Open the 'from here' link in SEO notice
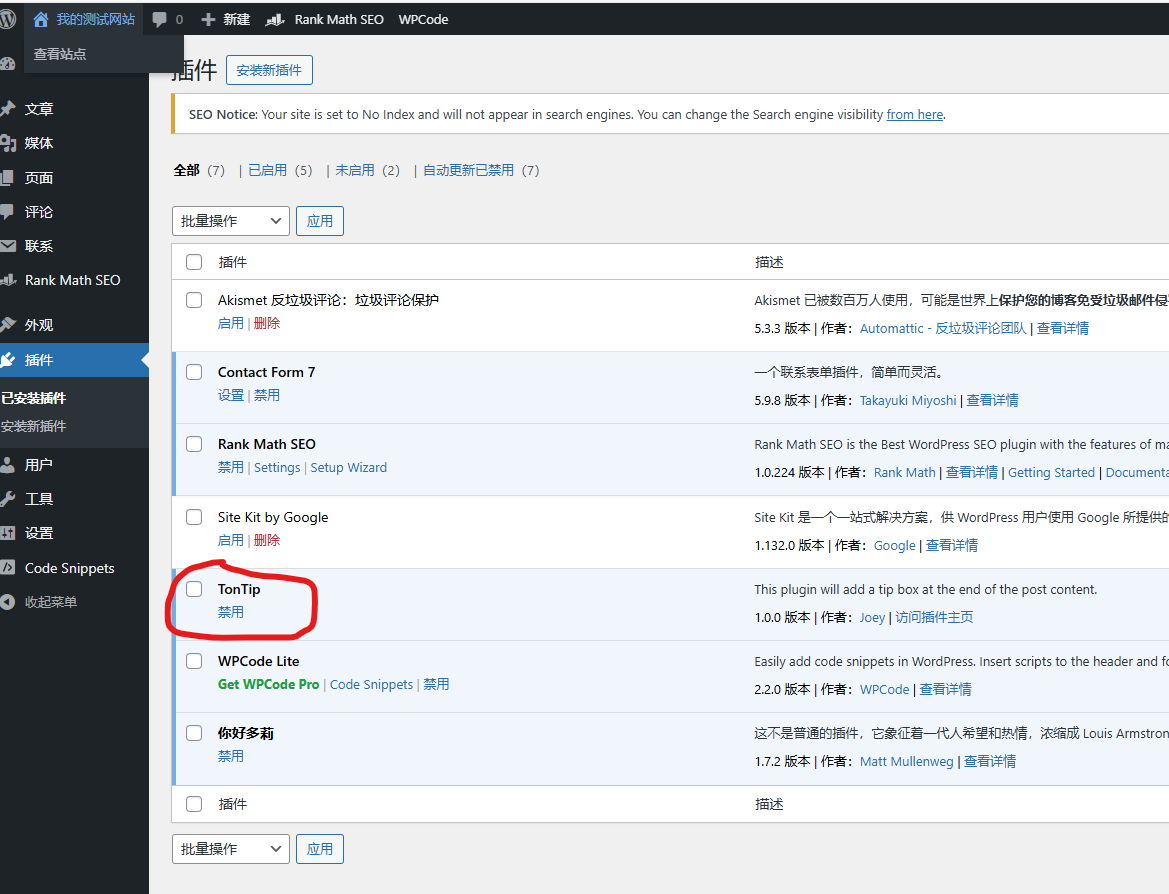 (x=914, y=114)
